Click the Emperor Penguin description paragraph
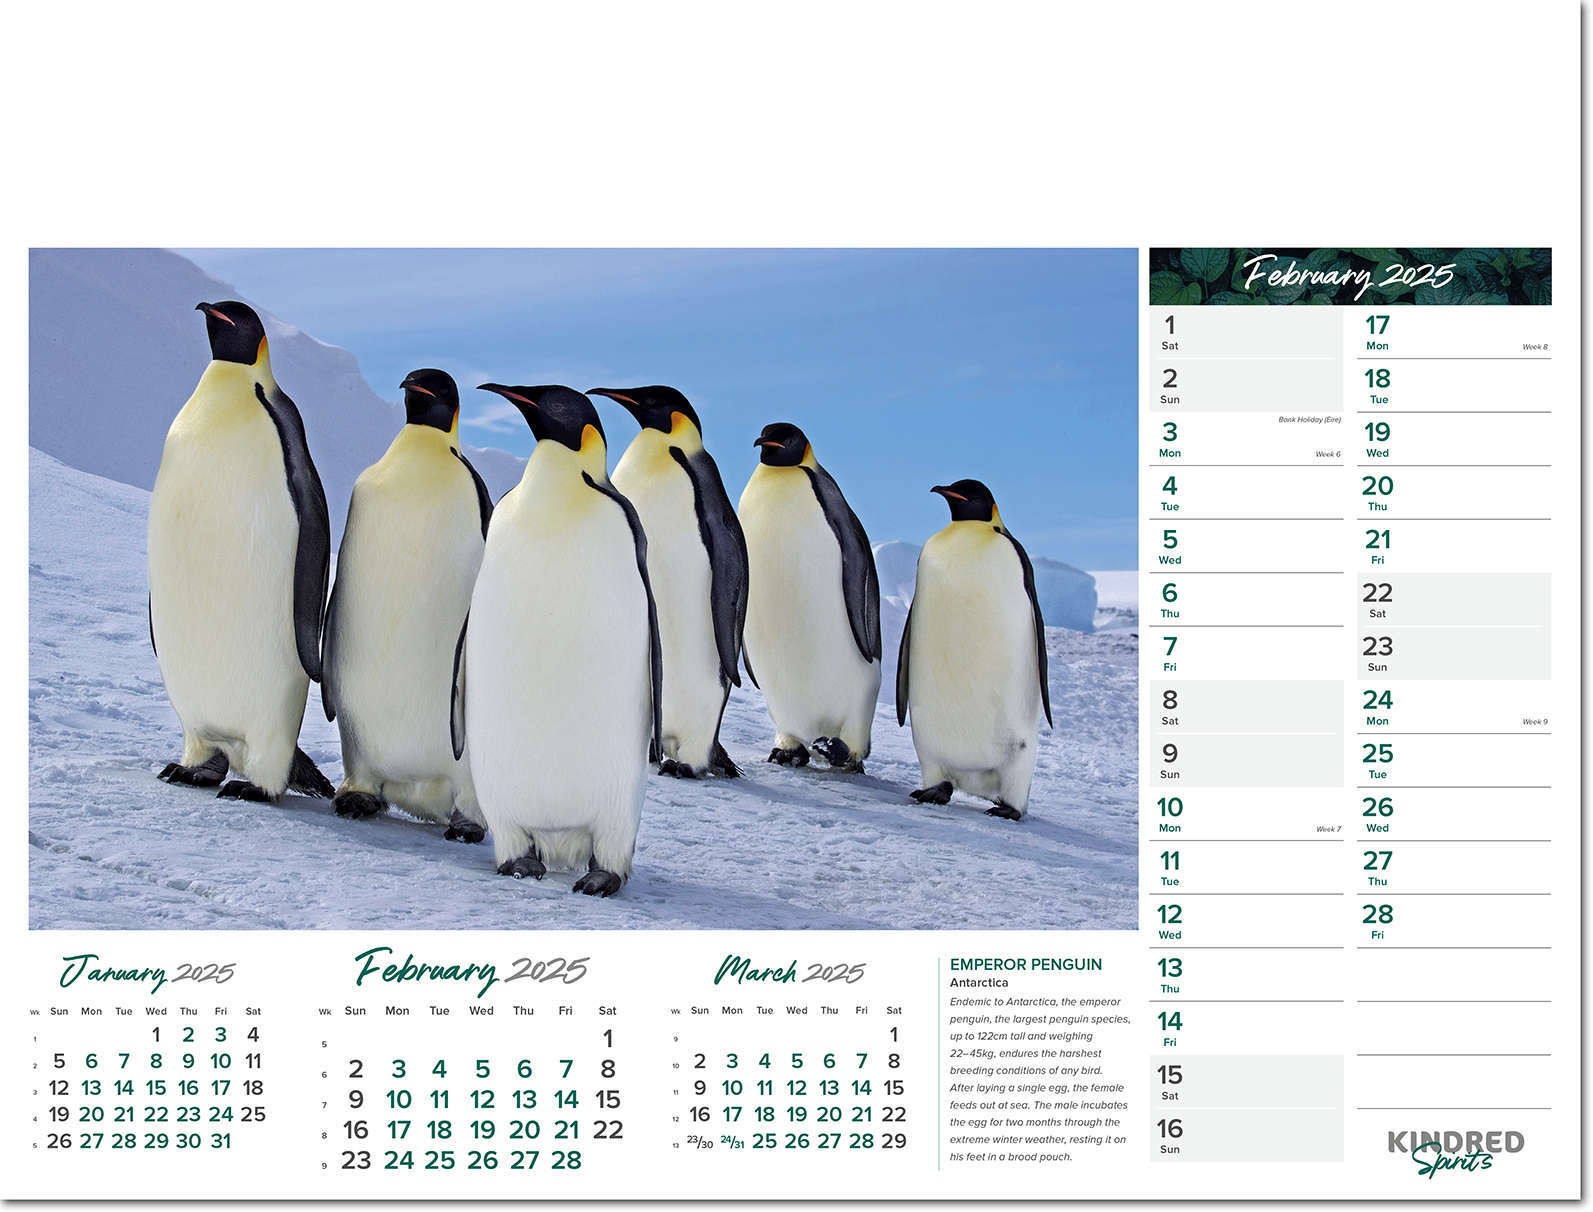The image size is (1593, 1212). (x=1040, y=1079)
